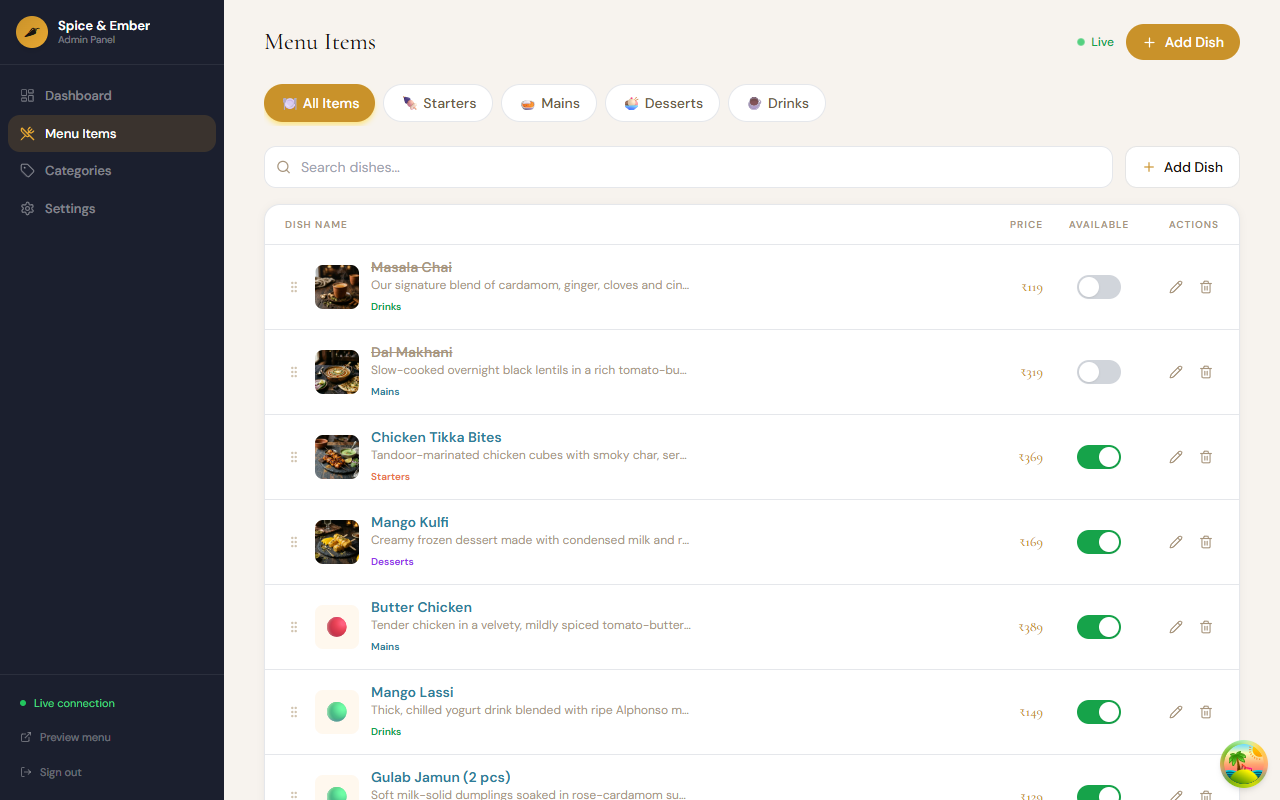
Task: Click drag handle of Masala Chai row
Action: pos(294,287)
